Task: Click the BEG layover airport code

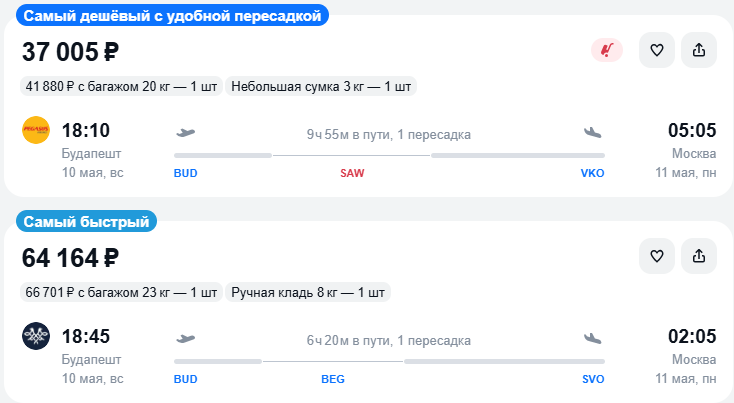Action: (x=333, y=379)
